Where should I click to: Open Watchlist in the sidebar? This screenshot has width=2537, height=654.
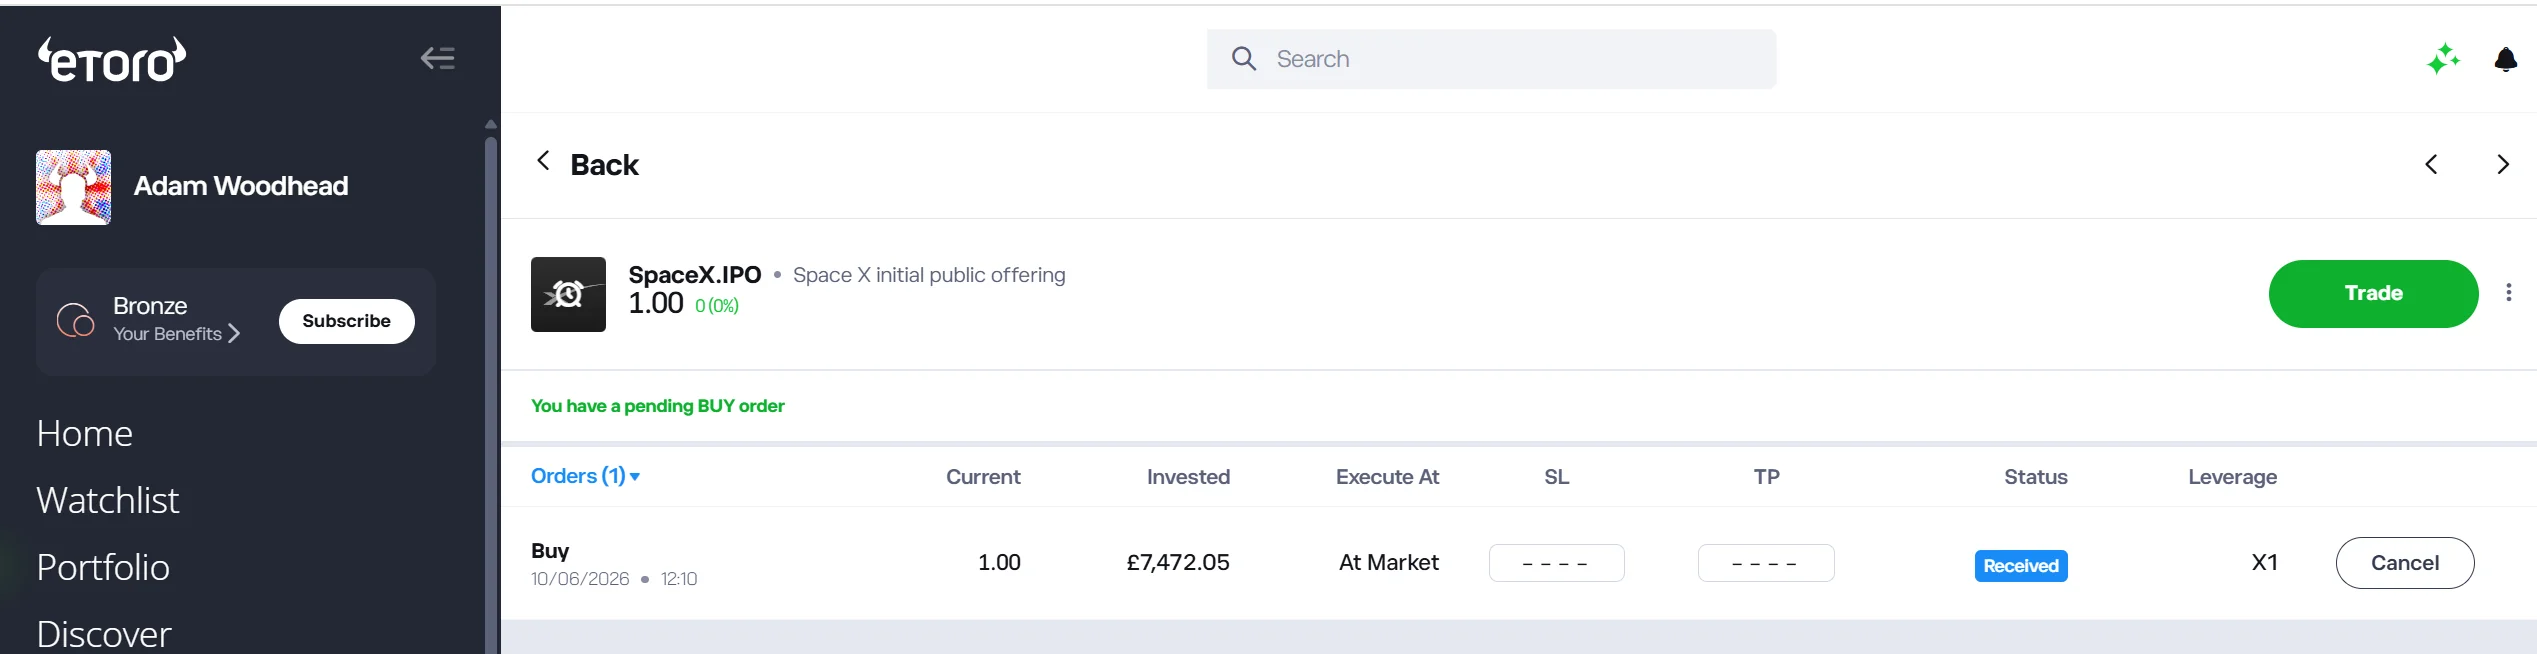108,501
